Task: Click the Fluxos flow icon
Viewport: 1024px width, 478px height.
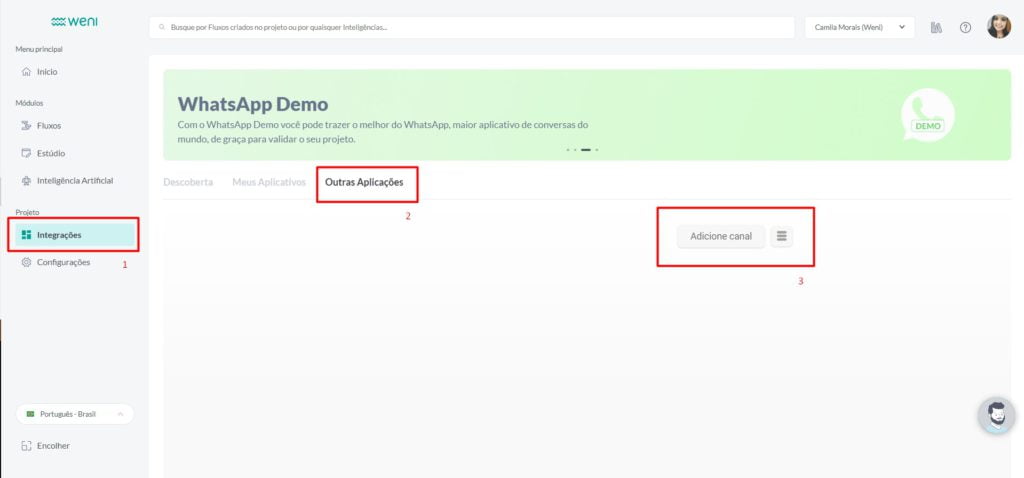Action: tap(26, 125)
